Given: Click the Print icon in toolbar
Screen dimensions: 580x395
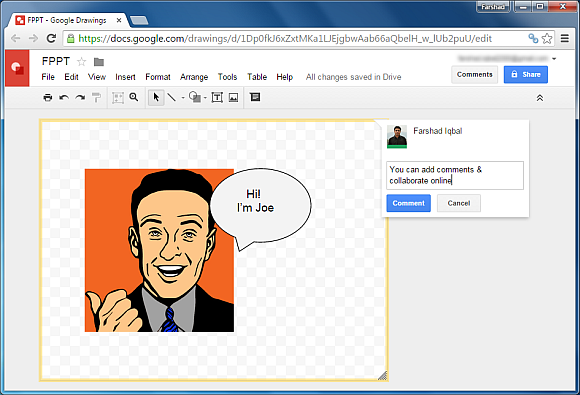Looking at the screenshot, I should [x=48, y=98].
